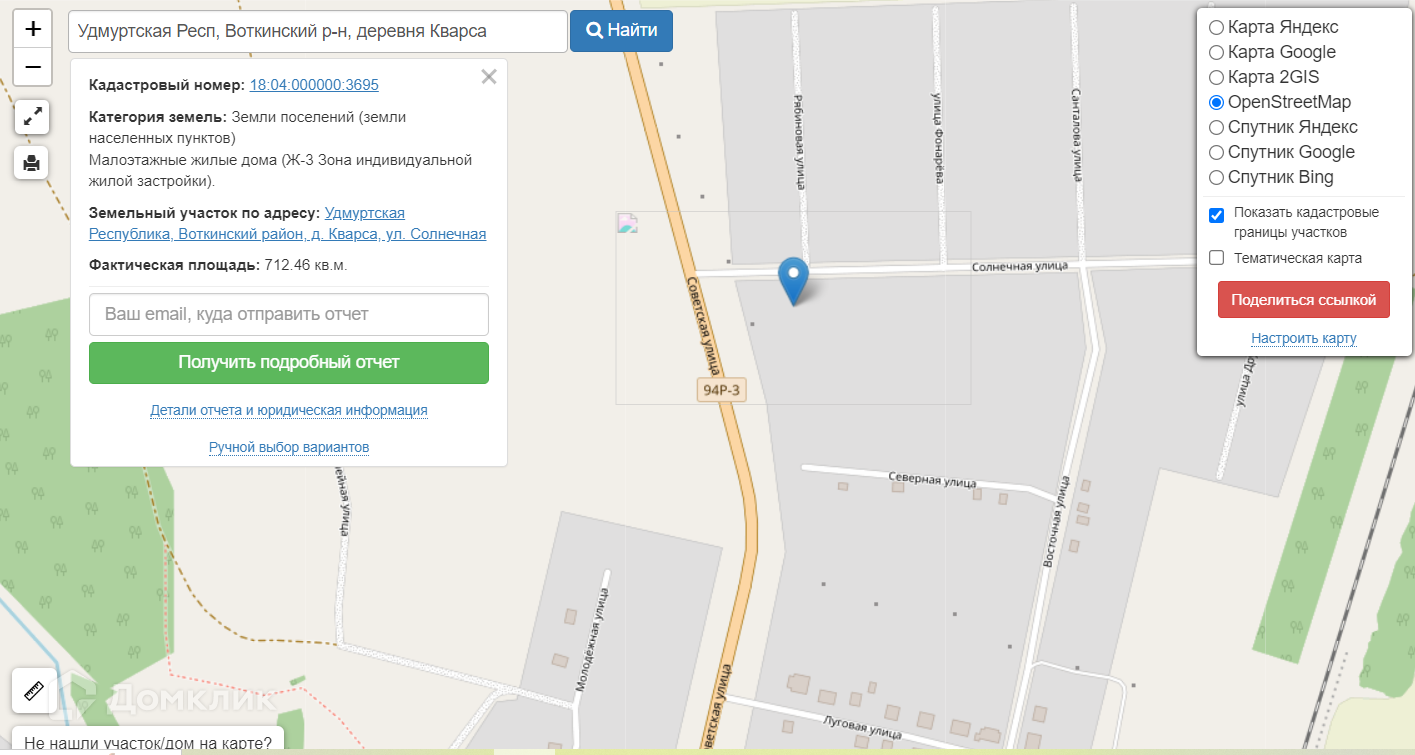Print the map using the printer icon

[32, 162]
